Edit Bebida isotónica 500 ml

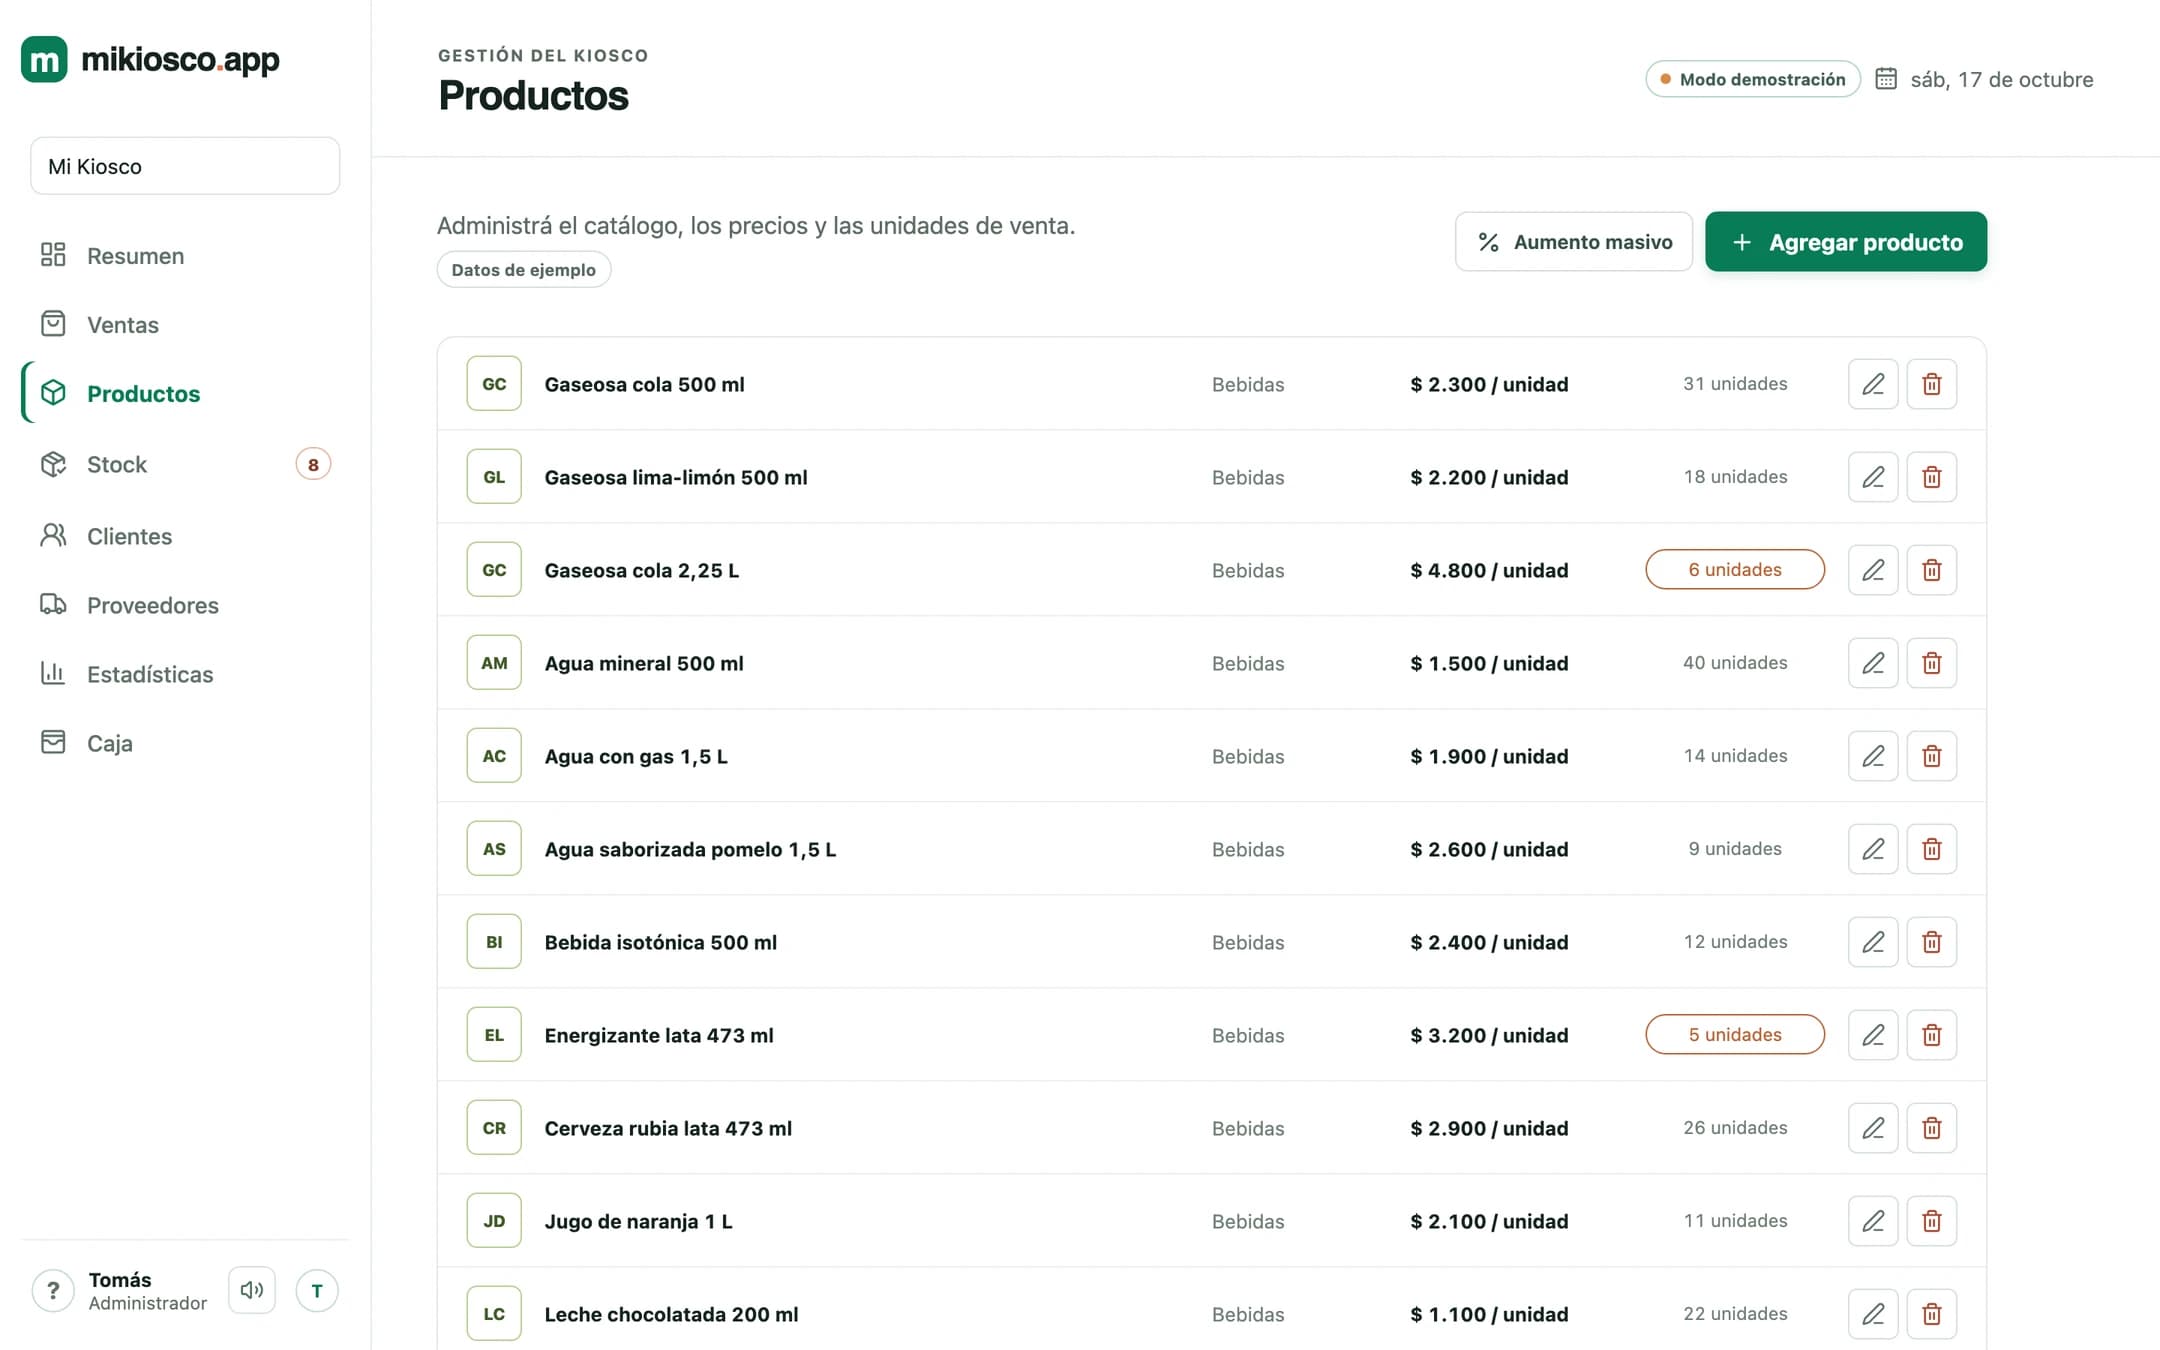(1873, 942)
